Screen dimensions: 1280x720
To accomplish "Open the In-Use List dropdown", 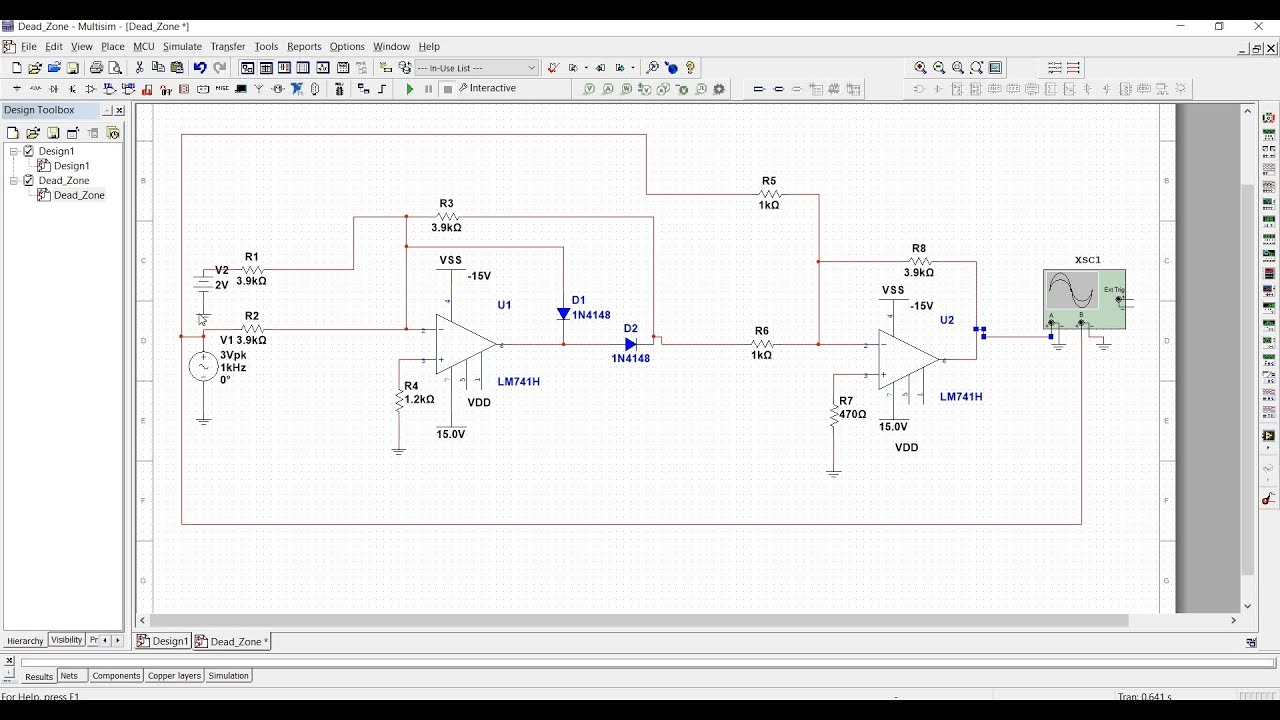I will point(477,68).
